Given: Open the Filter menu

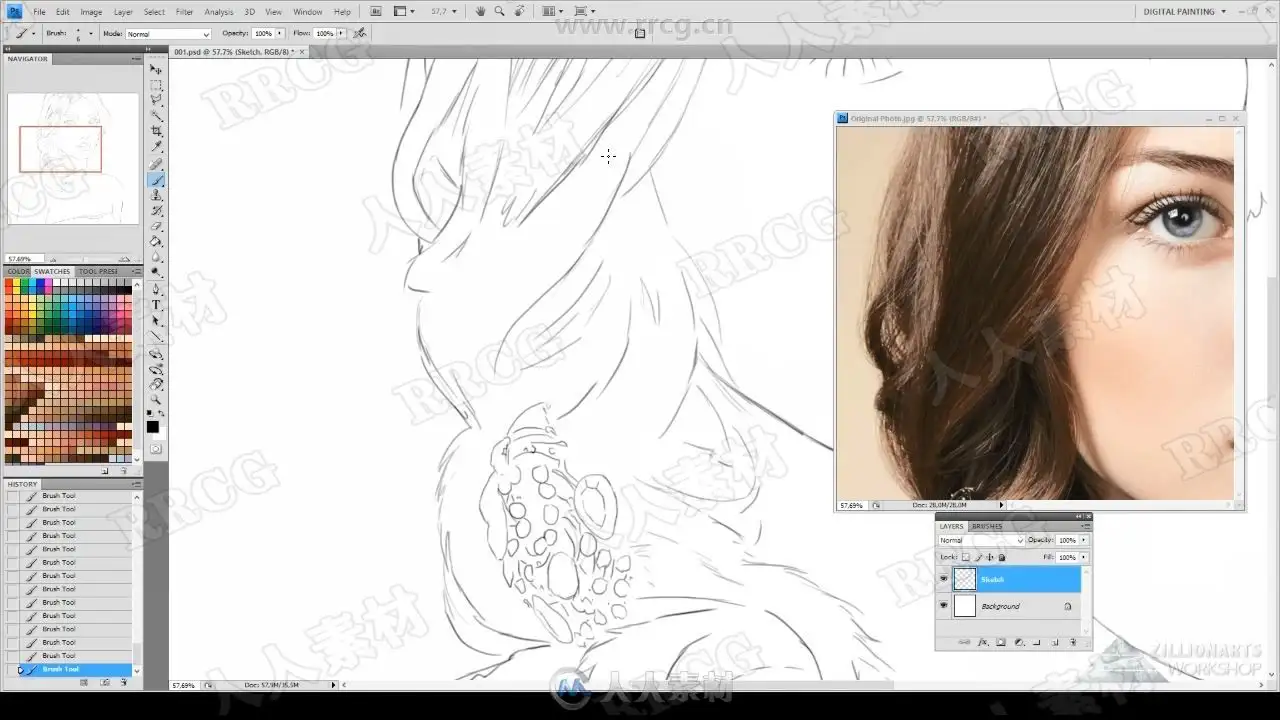Looking at the screenshot, I should [184, 12].
